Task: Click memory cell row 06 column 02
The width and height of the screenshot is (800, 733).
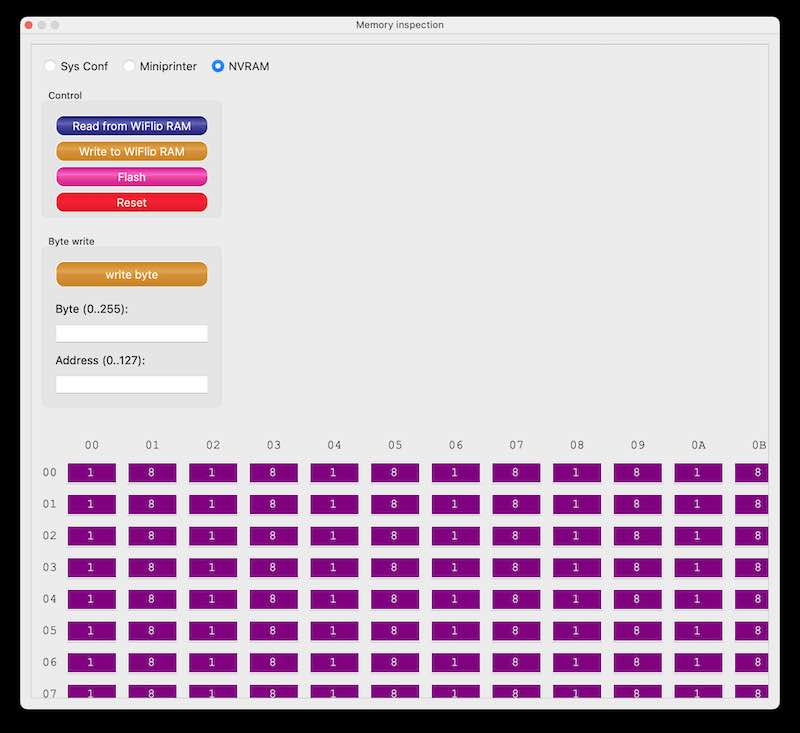Action: click(x=213, y=663)
